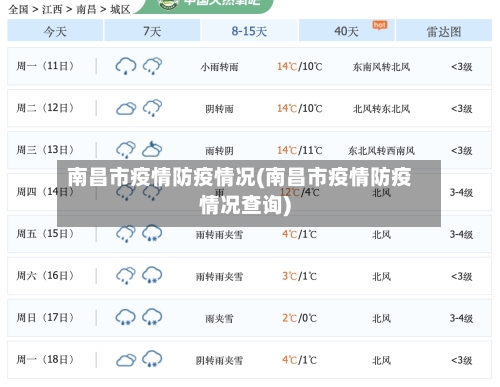The height and width of the screenshot is (387, 500).
Task: Select 城区 in breadcrumb
Action: point(120,9)
